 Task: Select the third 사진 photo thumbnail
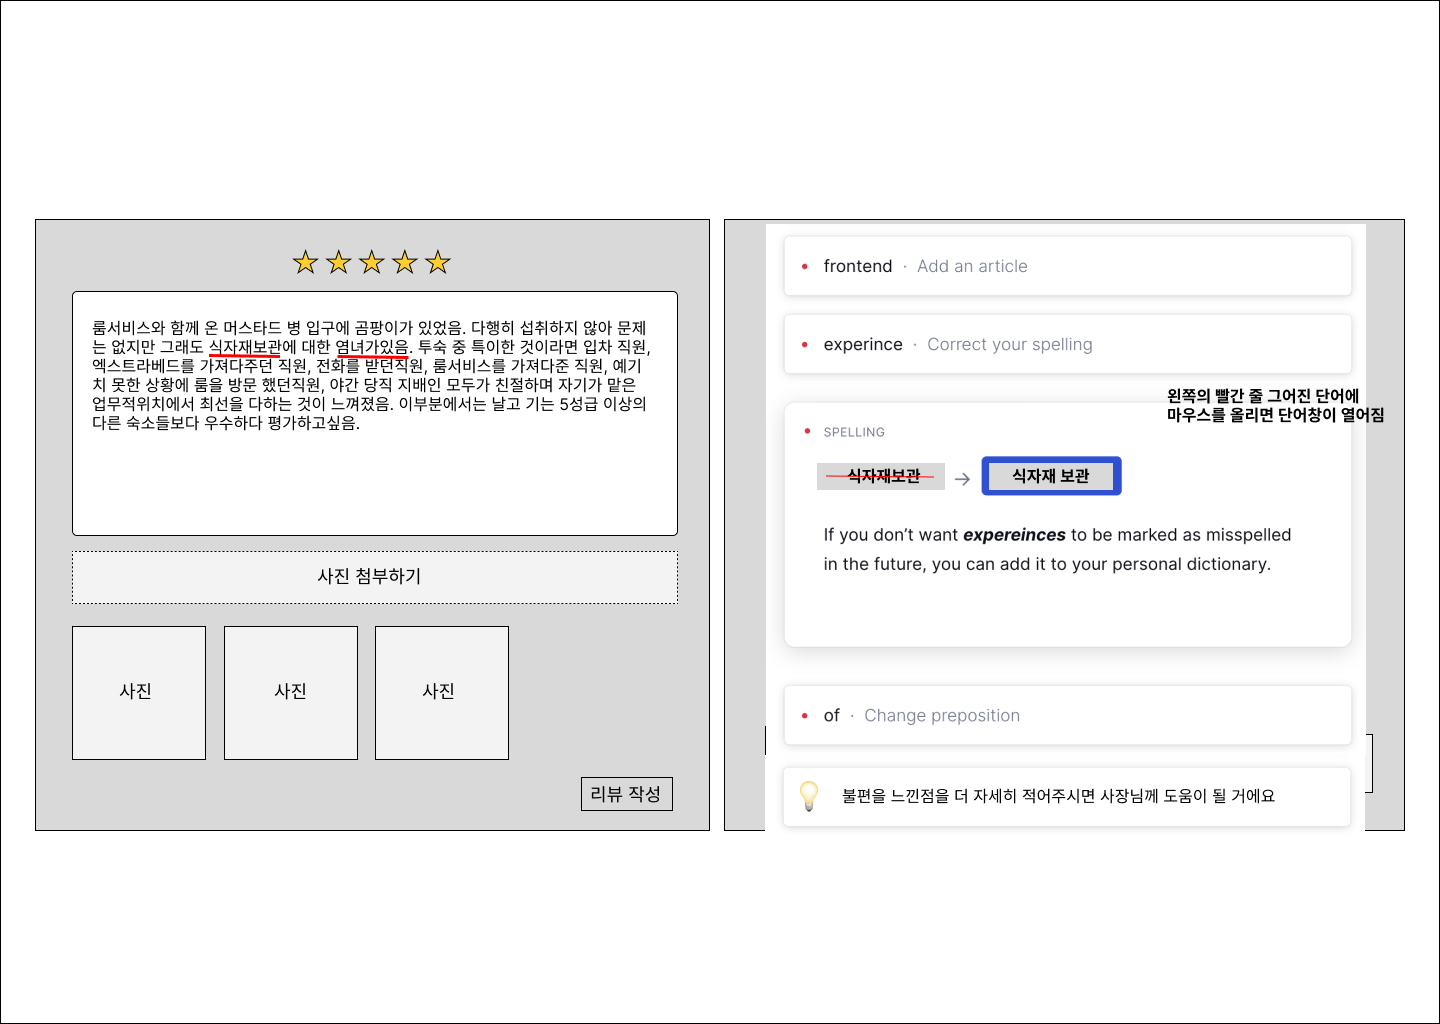pos(441,692)
